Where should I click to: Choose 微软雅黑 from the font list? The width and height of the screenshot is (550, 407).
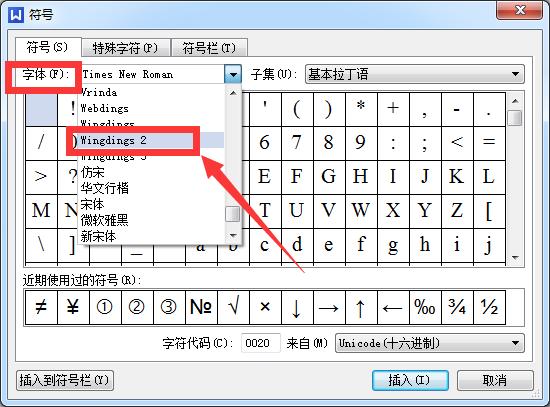[151, 220]
